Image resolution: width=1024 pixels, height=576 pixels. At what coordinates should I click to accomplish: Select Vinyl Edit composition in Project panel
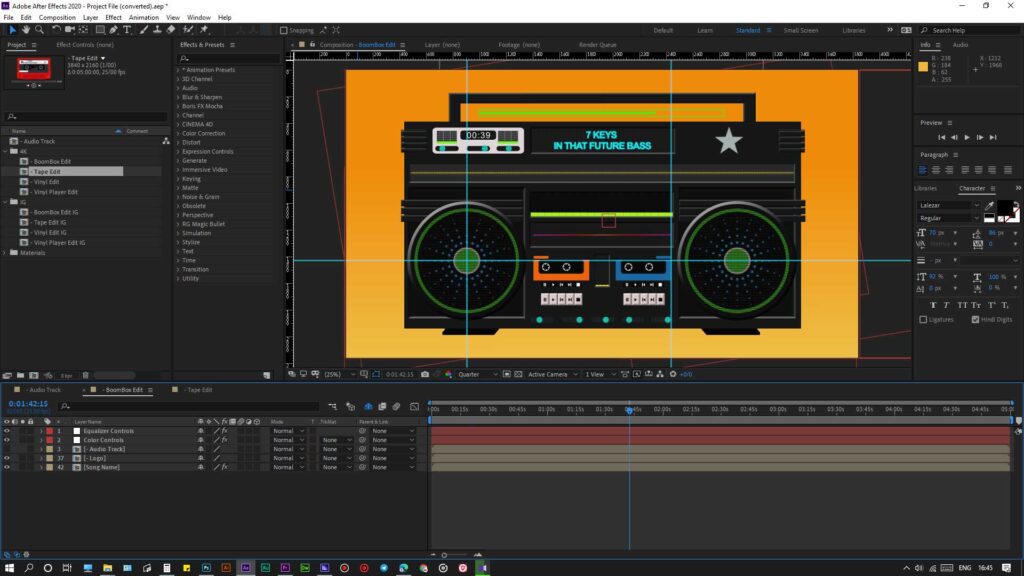(x=47, y=181)
